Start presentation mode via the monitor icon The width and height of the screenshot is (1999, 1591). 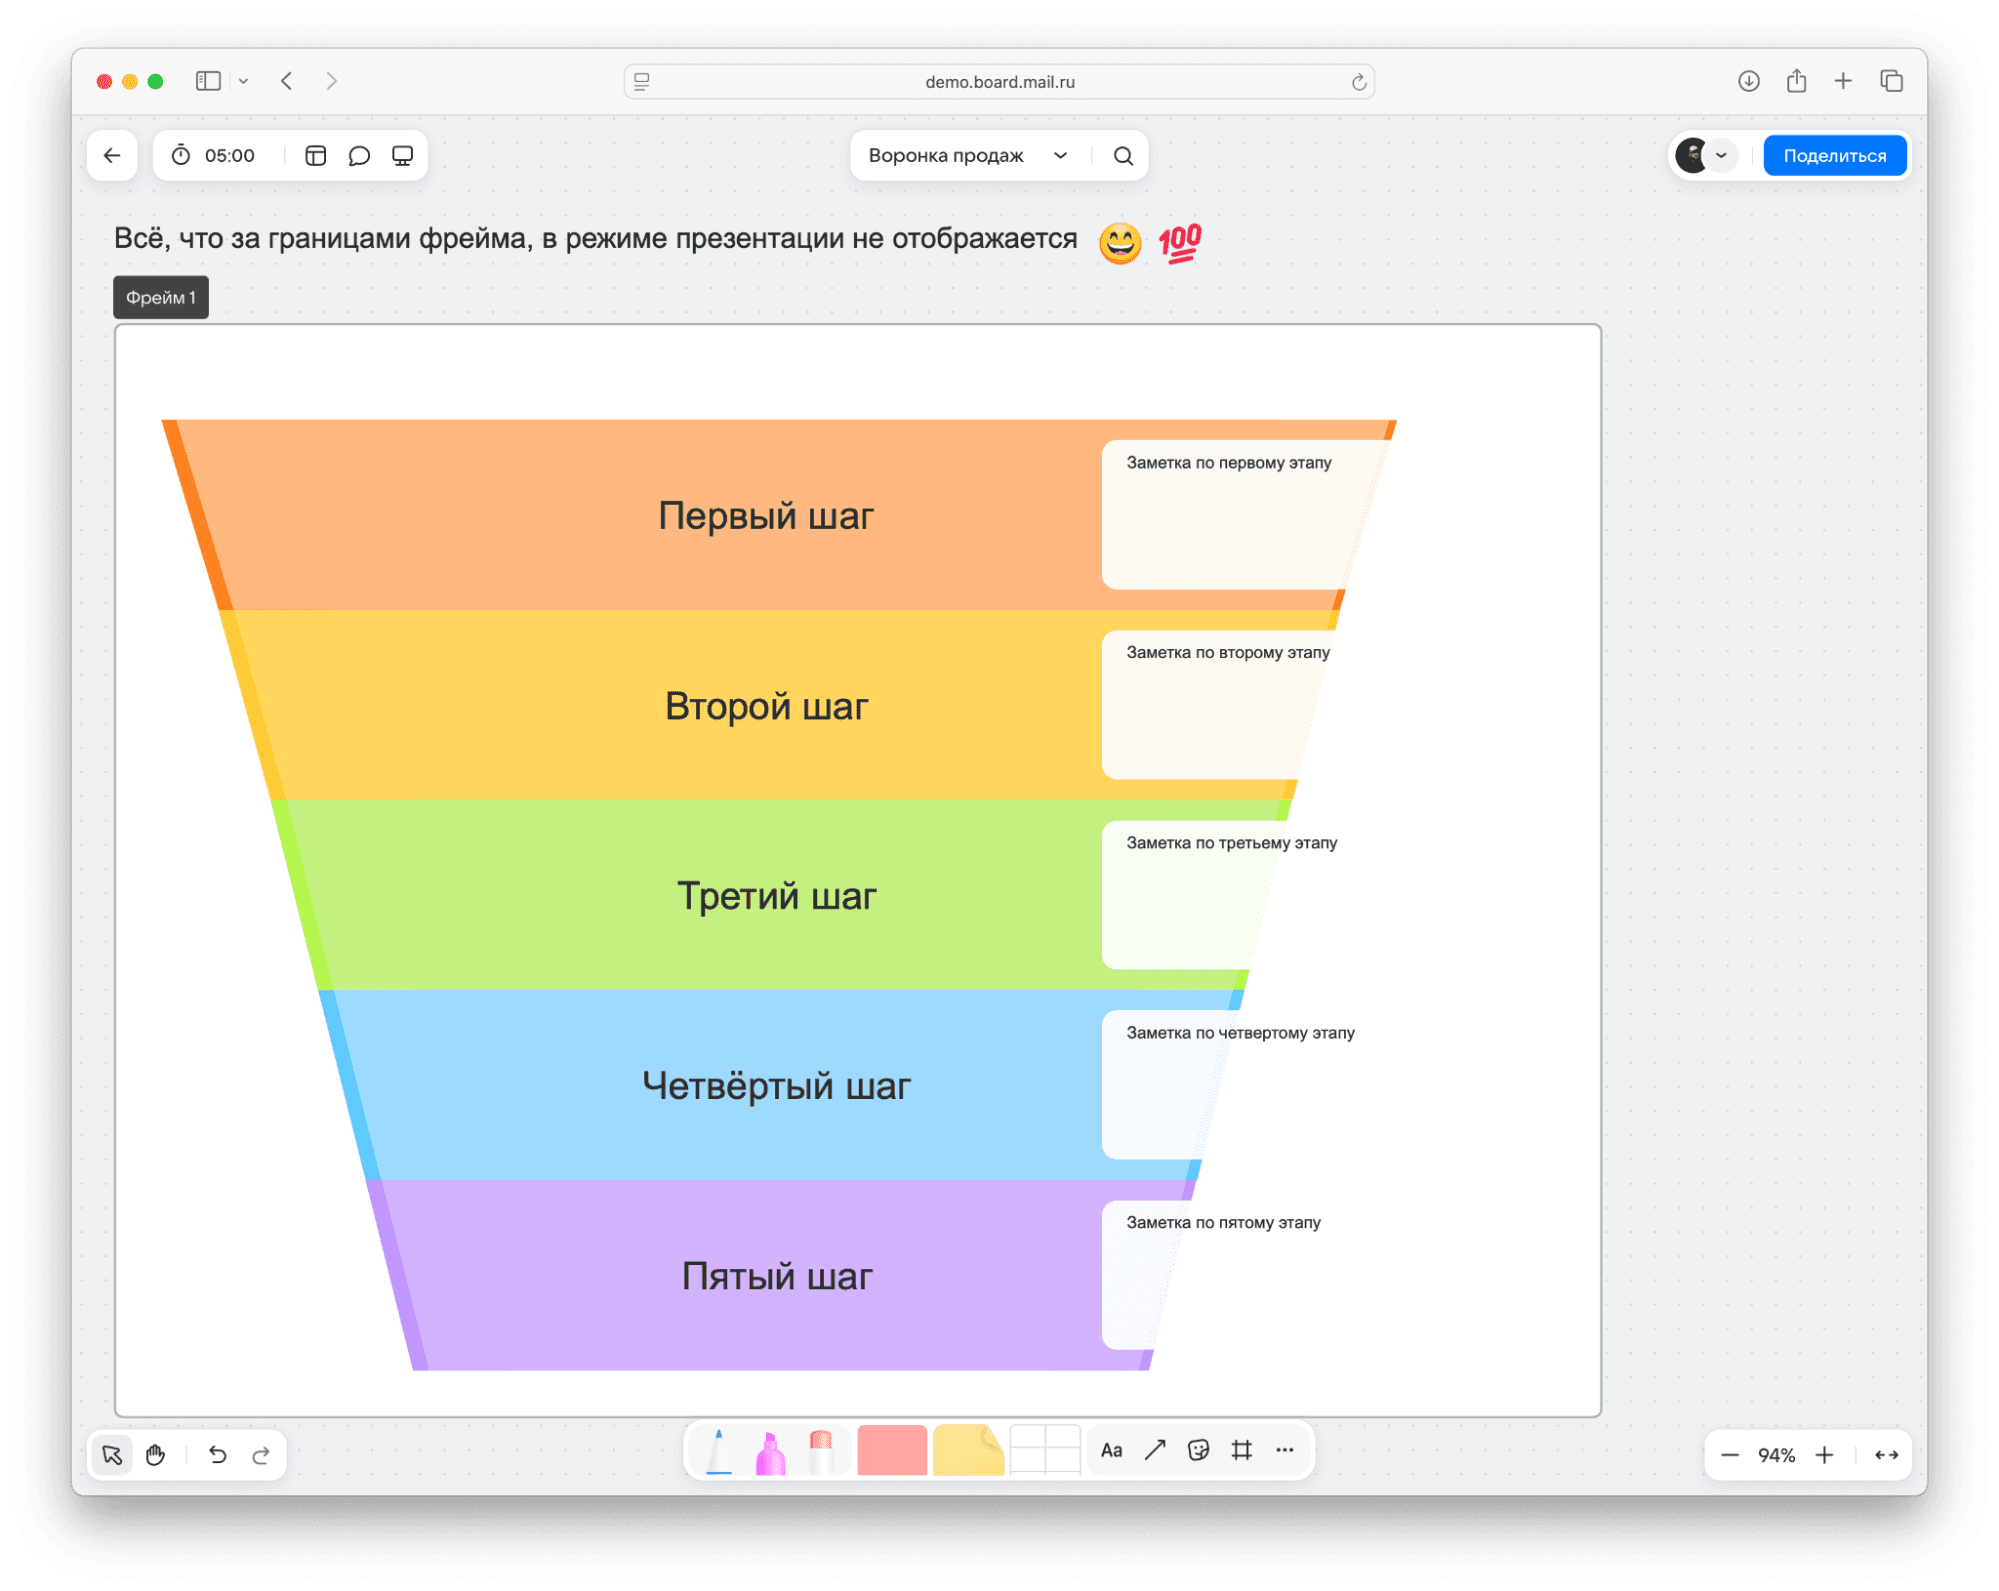point(402,156)
